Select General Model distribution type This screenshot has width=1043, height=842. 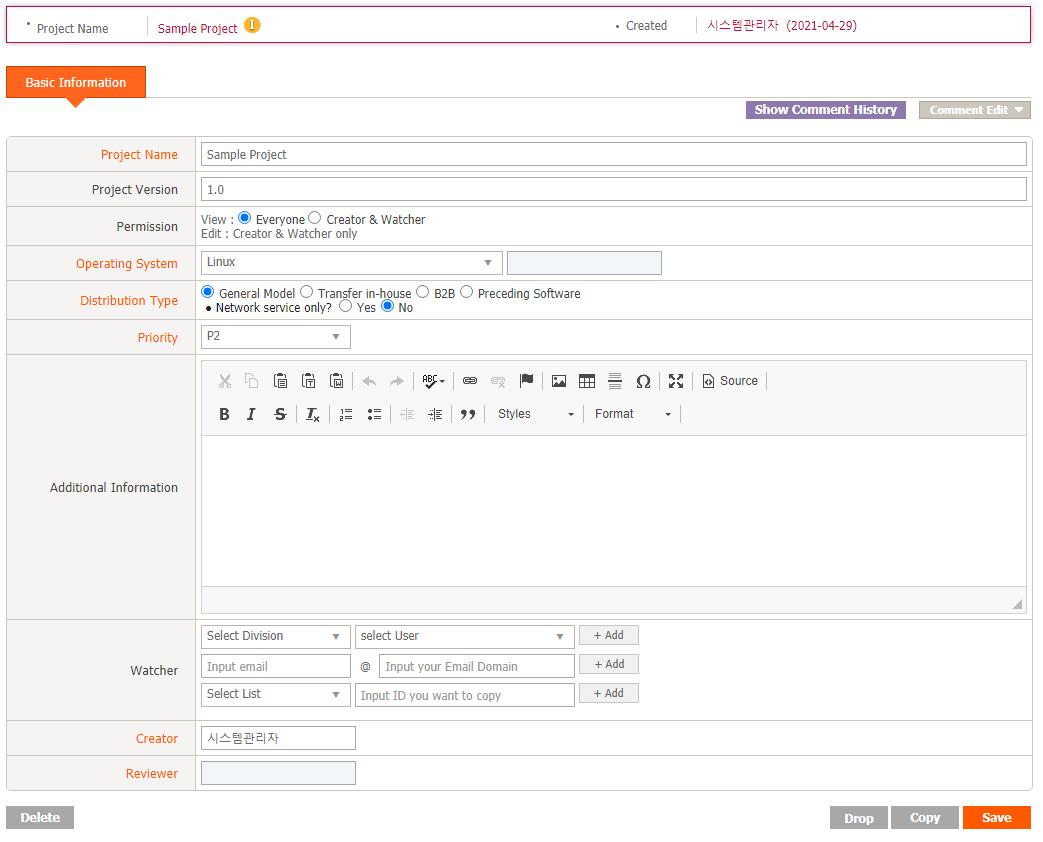point(208,292)
